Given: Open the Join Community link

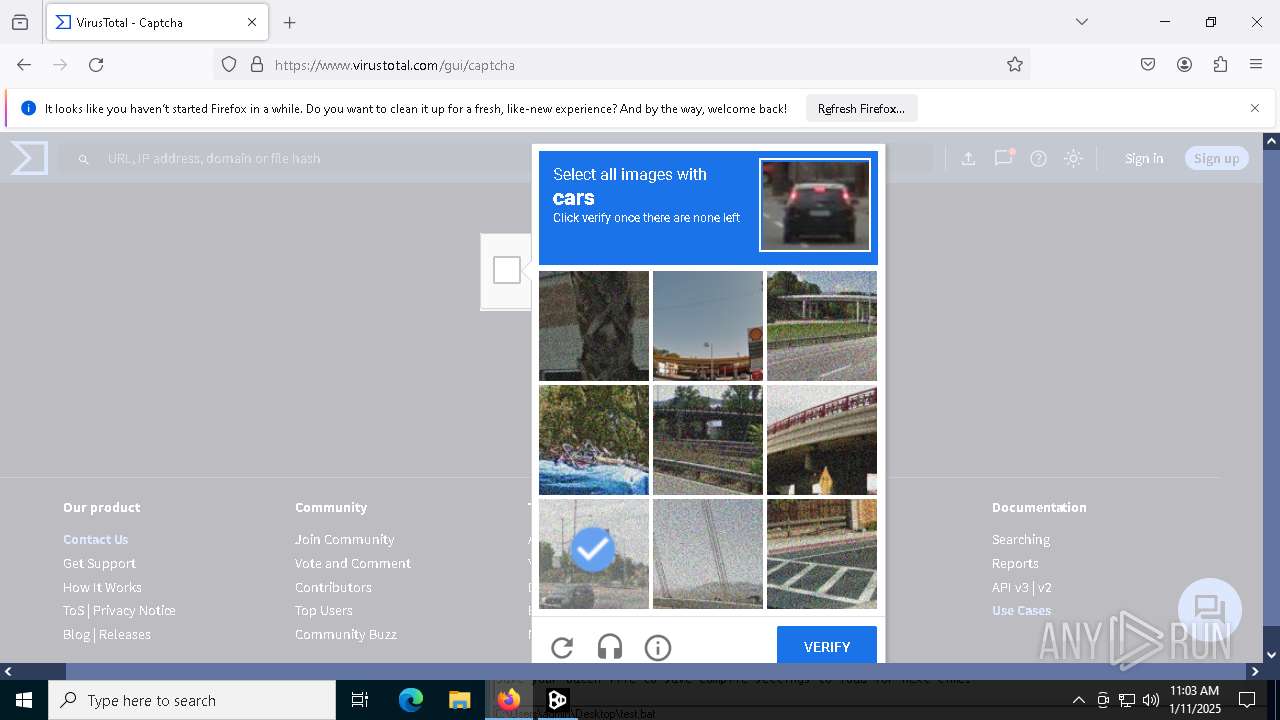Looking at the screenshot, I should (344, 539).
